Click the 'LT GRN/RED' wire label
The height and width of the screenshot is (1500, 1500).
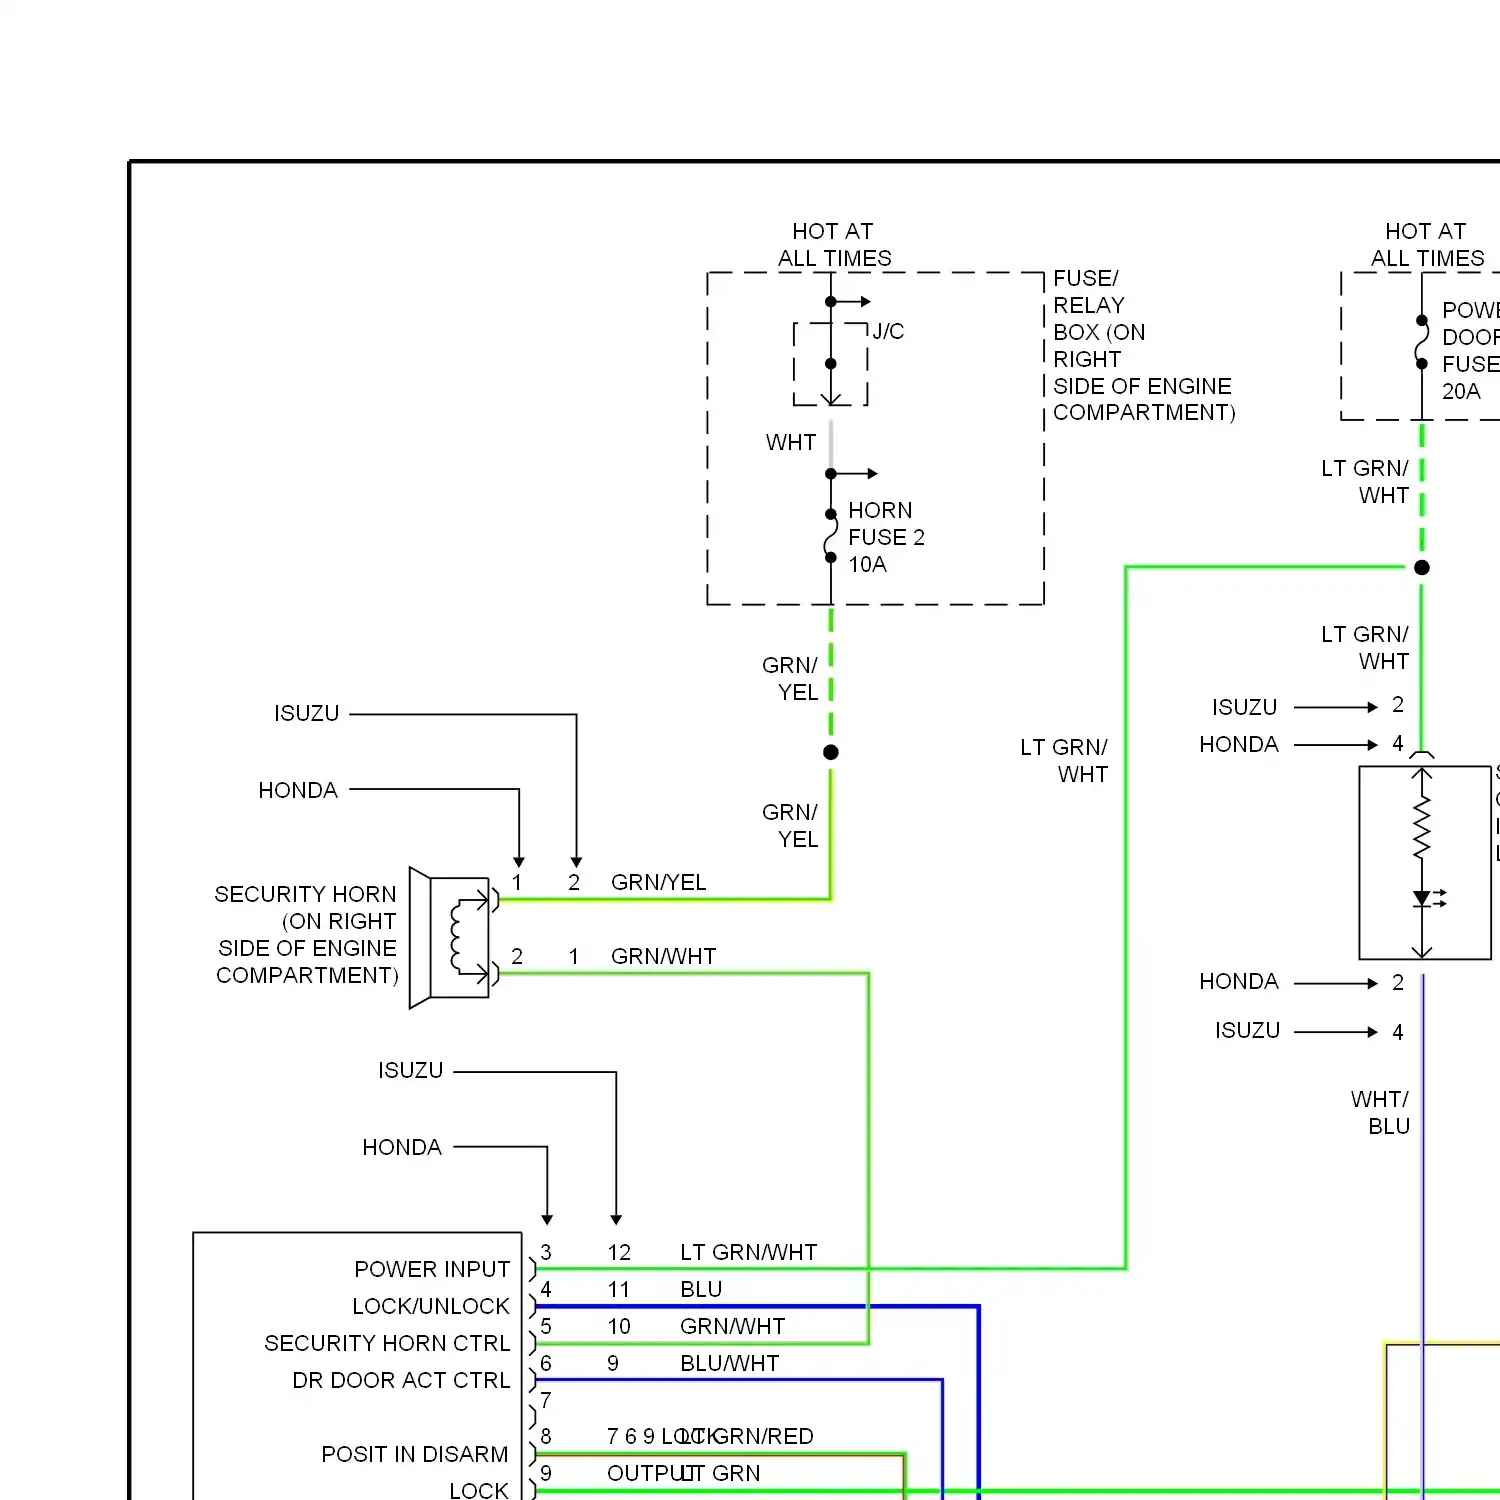click(x=747, y=1437)
